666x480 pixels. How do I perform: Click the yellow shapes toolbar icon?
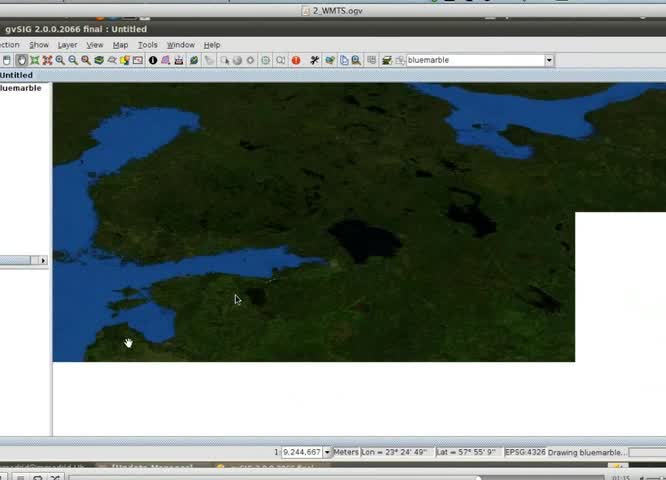click(x=125, y=60)
